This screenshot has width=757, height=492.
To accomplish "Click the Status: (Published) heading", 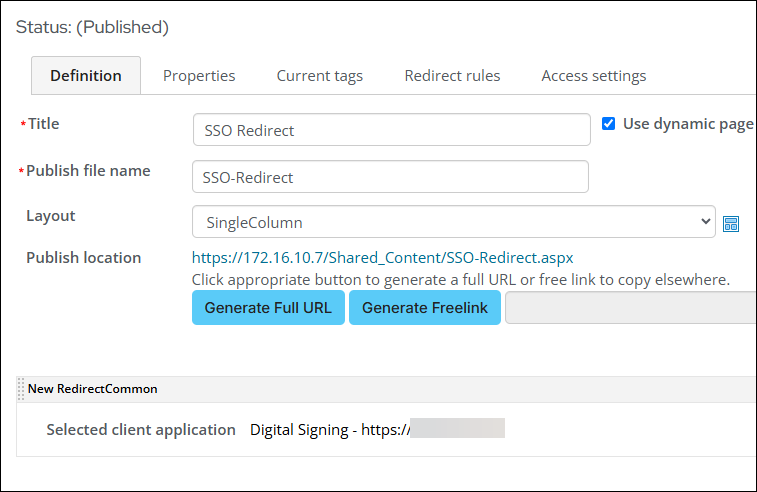I will tap(92, 27).
